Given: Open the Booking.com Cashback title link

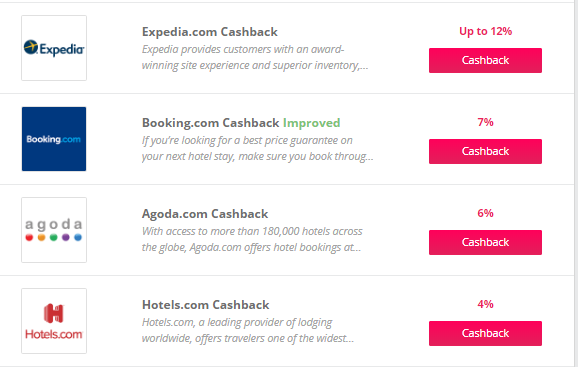Looking at the screenshot, I should (210, 123).
